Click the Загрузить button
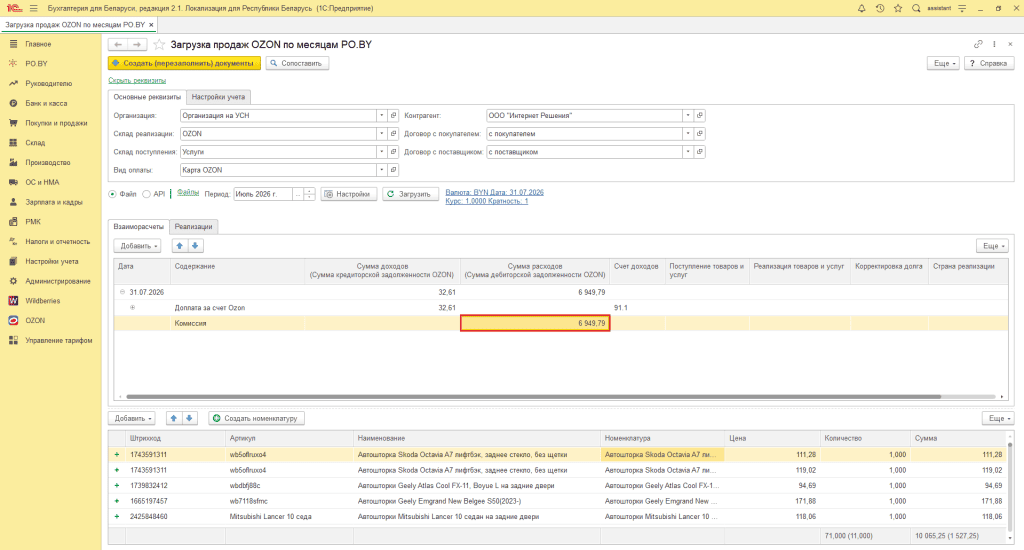This screenshot has width=1024, height=550. (x=410, y=194)
